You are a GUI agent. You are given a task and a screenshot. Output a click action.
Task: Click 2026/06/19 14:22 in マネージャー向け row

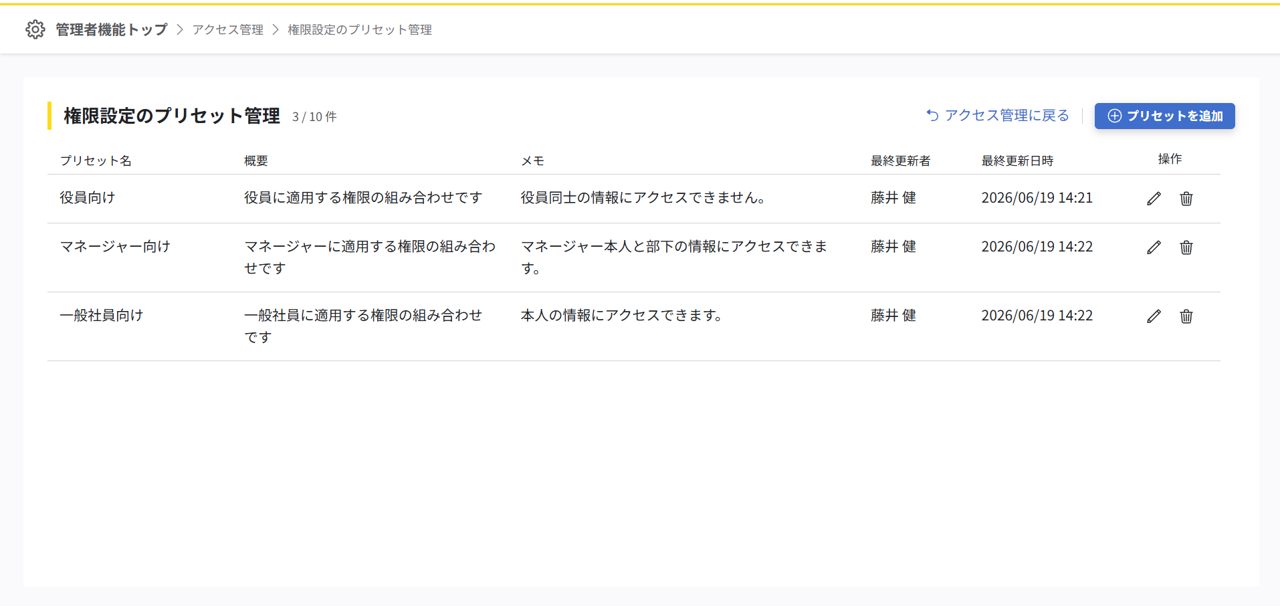pos(1037,246)
